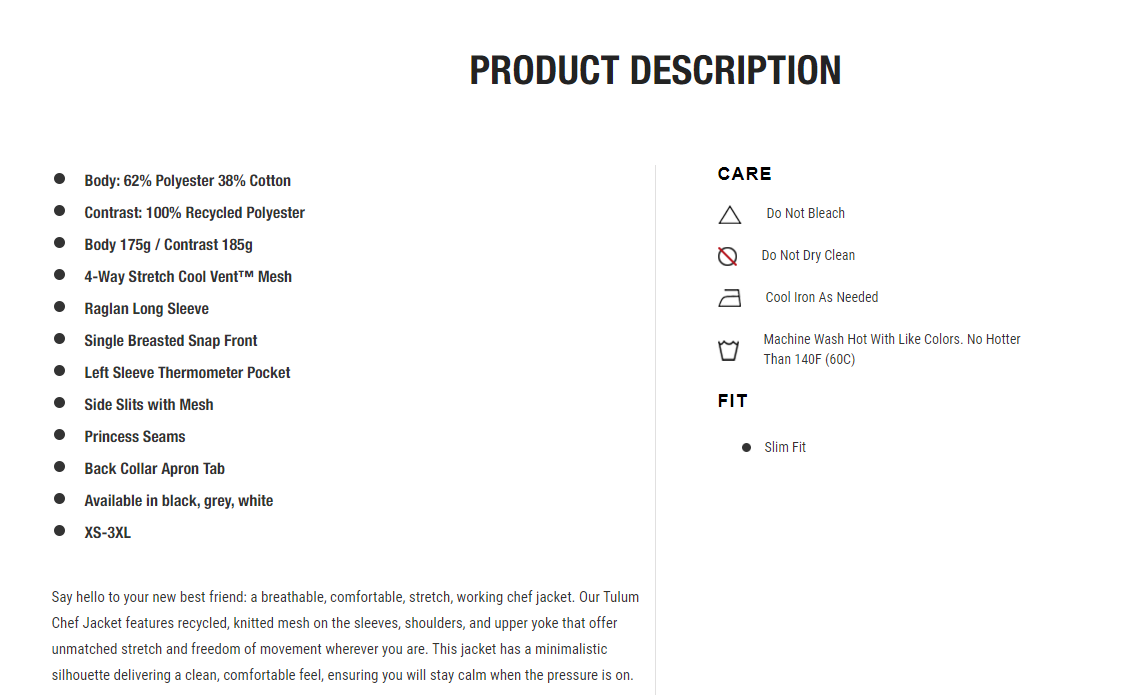
Task: Click the Machine Wash Hot instruction text
Action: coord(892,349)
